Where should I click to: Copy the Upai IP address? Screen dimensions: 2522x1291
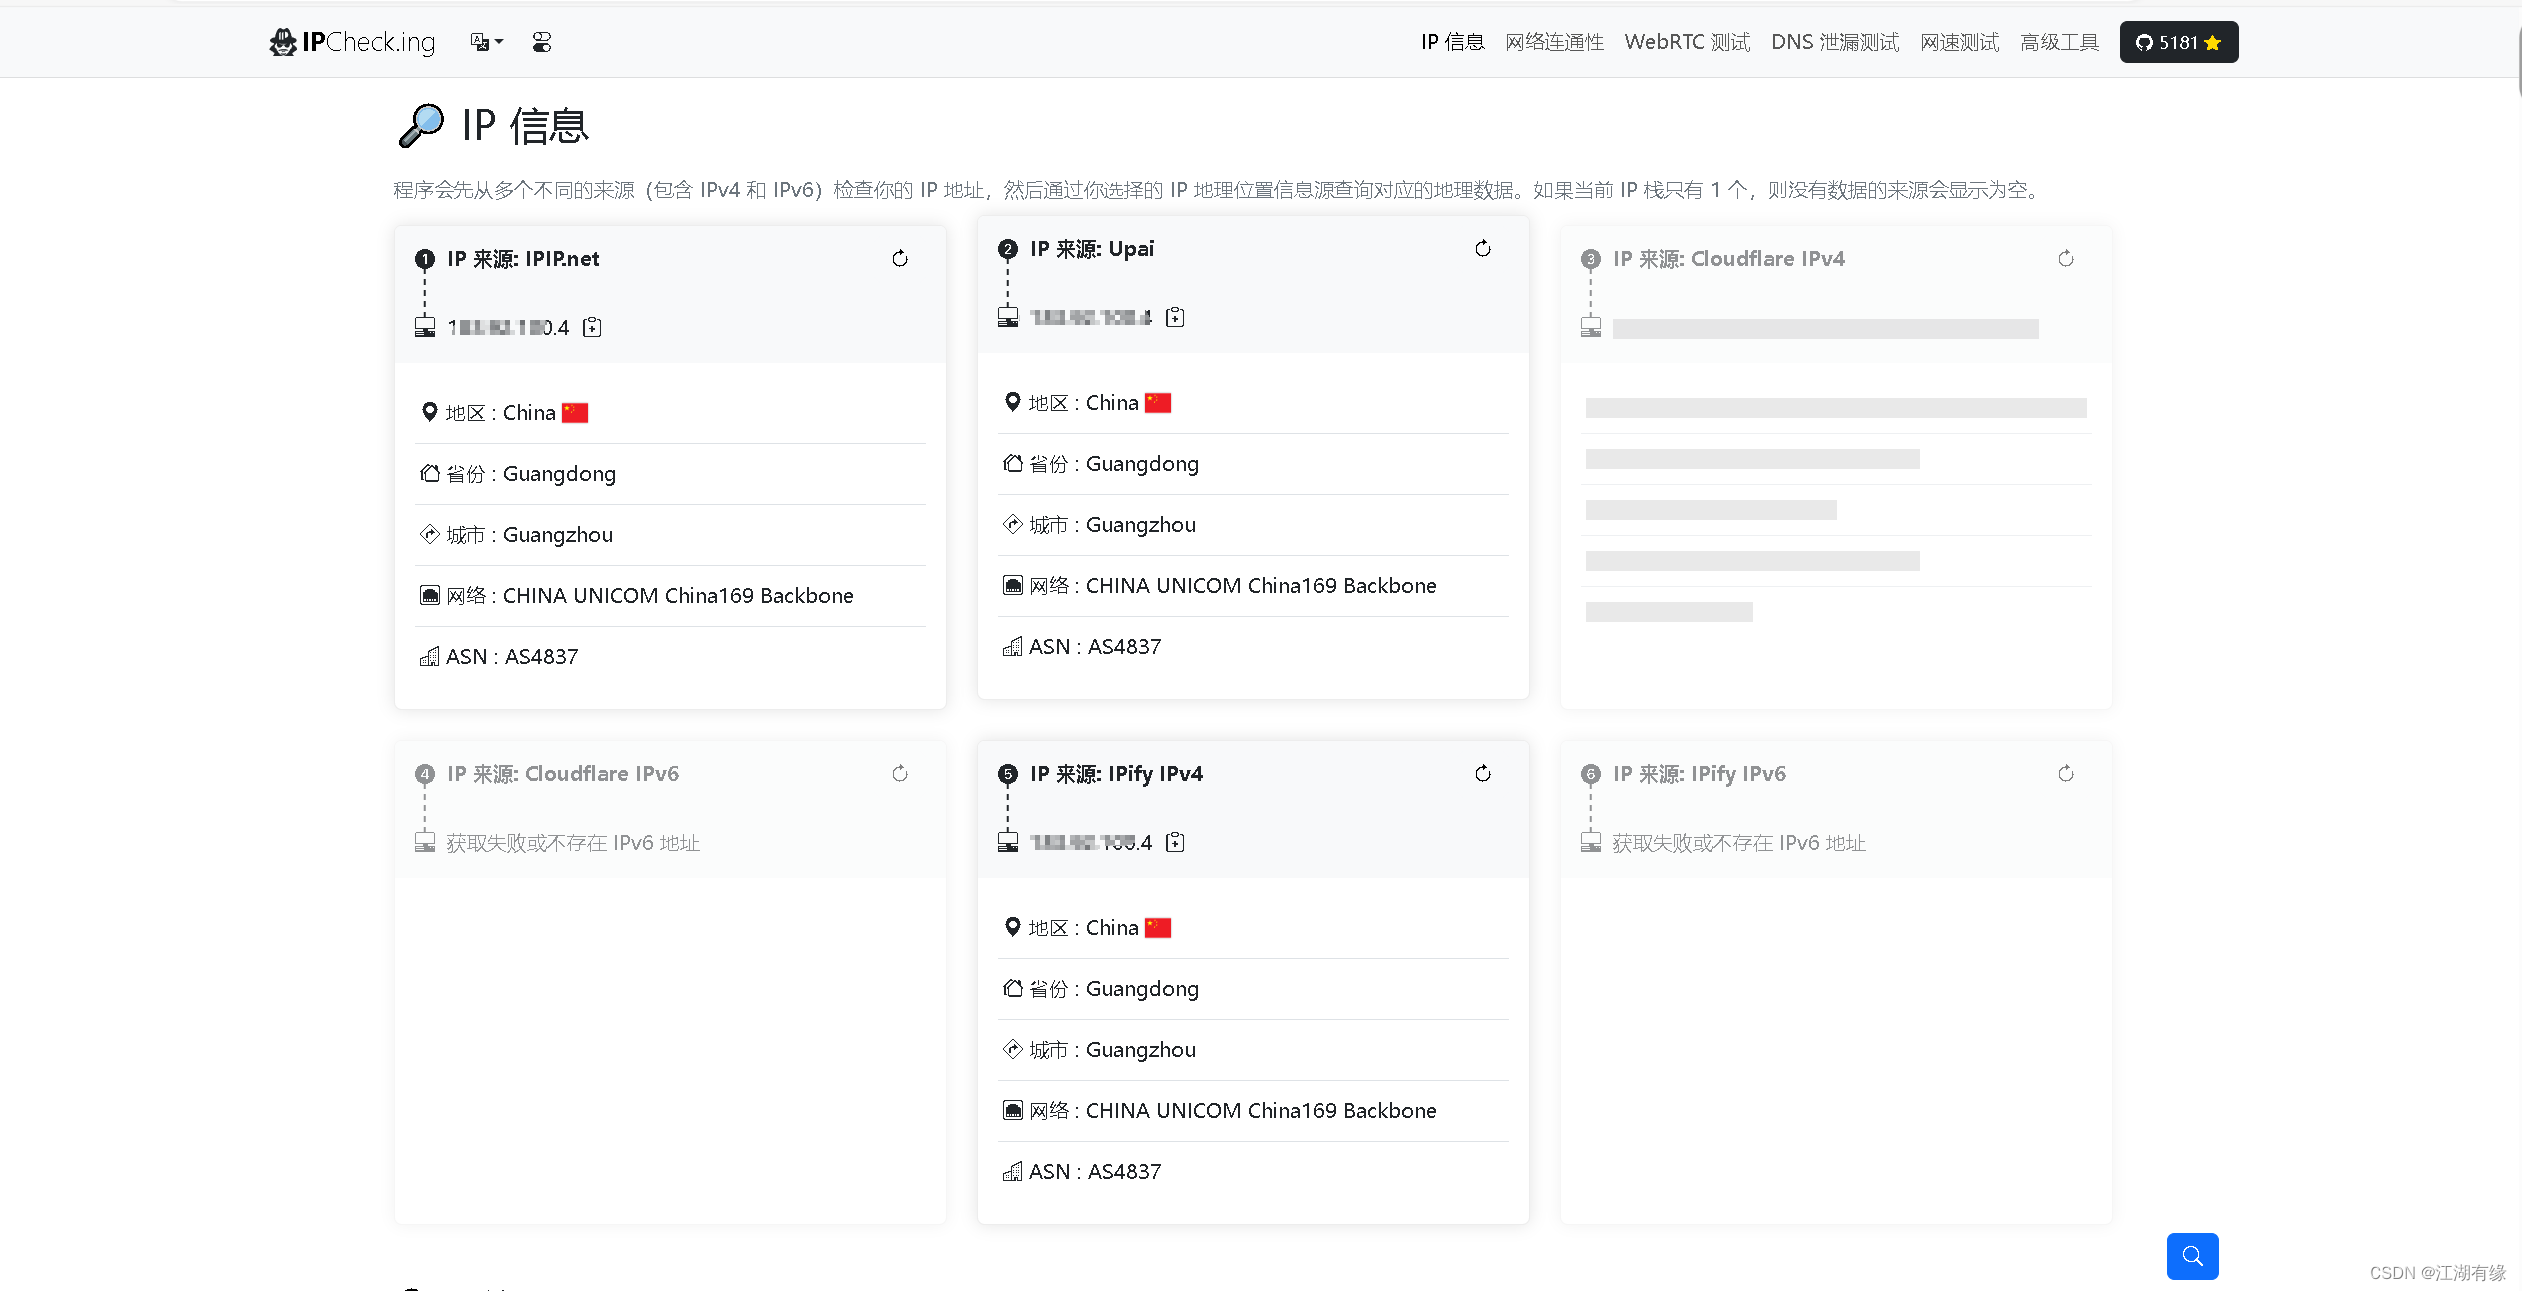(x=1175, y=318)
